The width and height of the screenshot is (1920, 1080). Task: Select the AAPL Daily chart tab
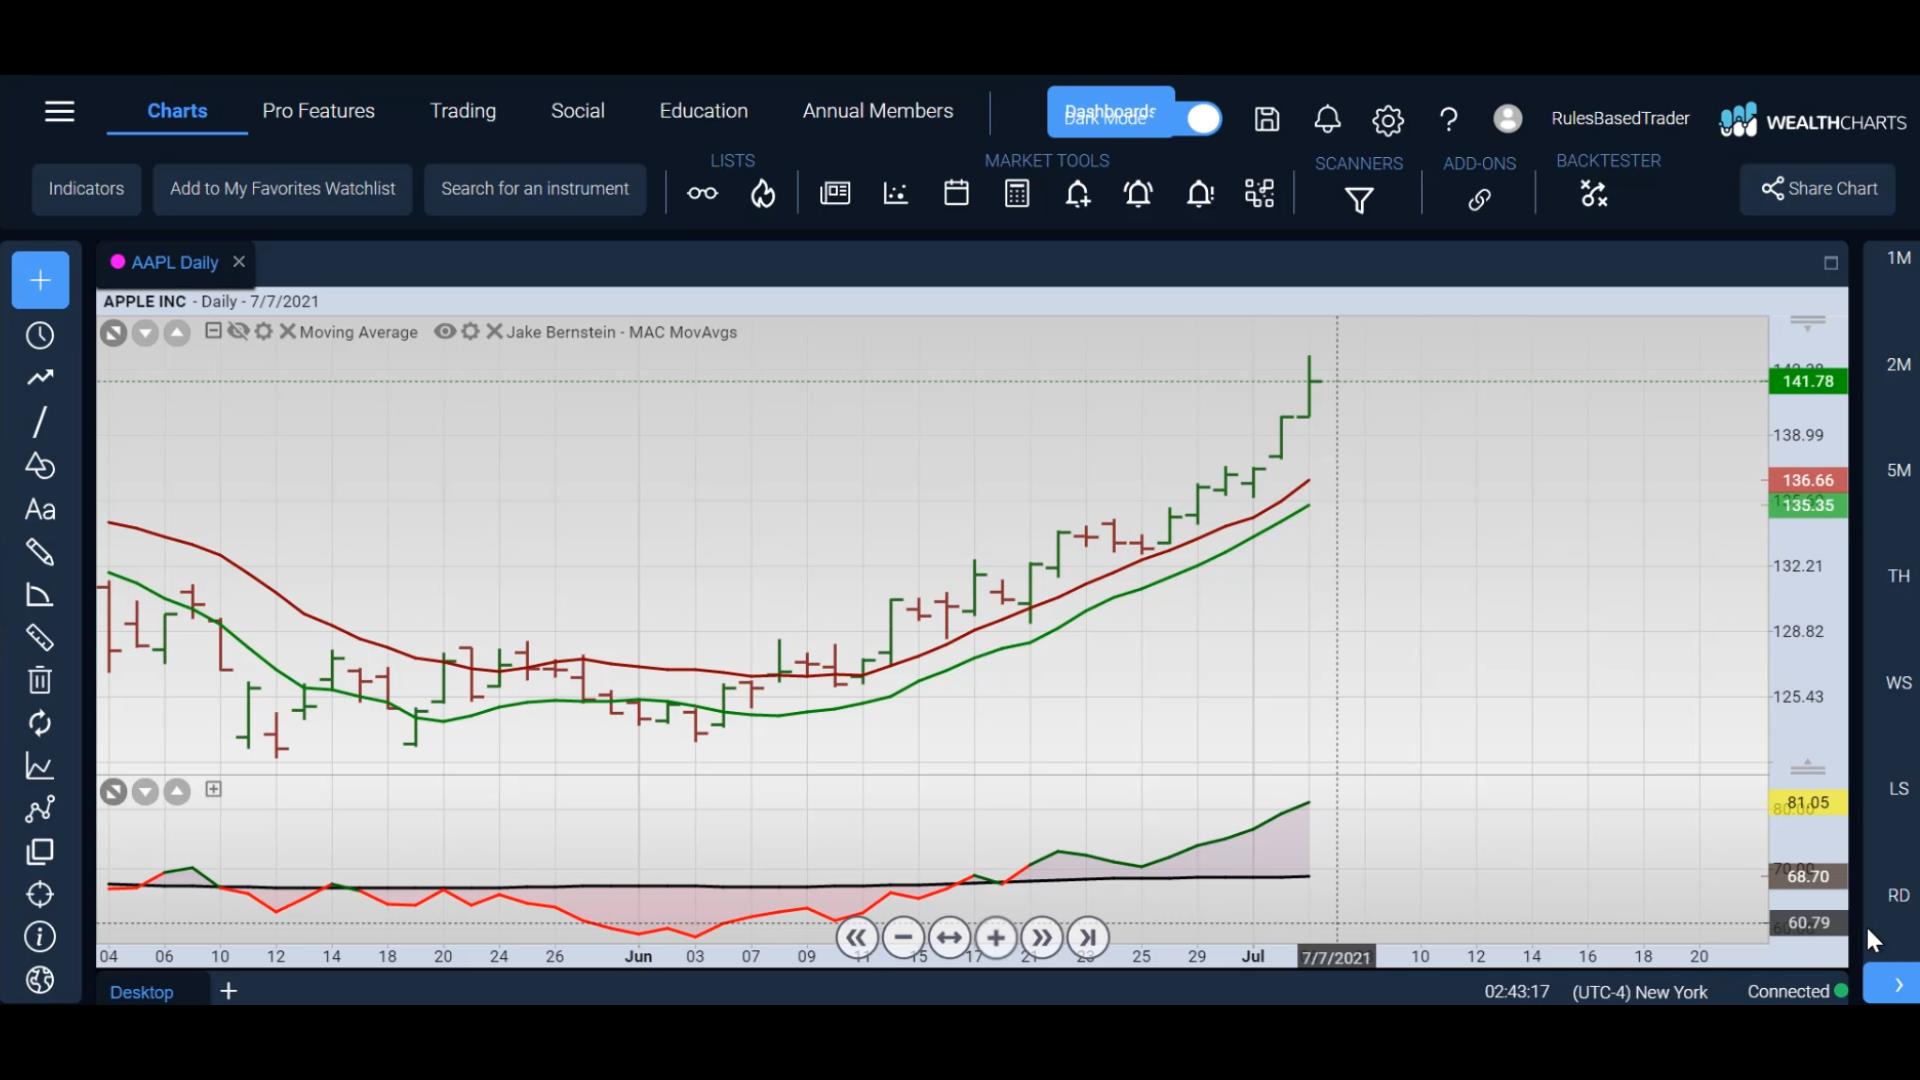tap(174, 262)
